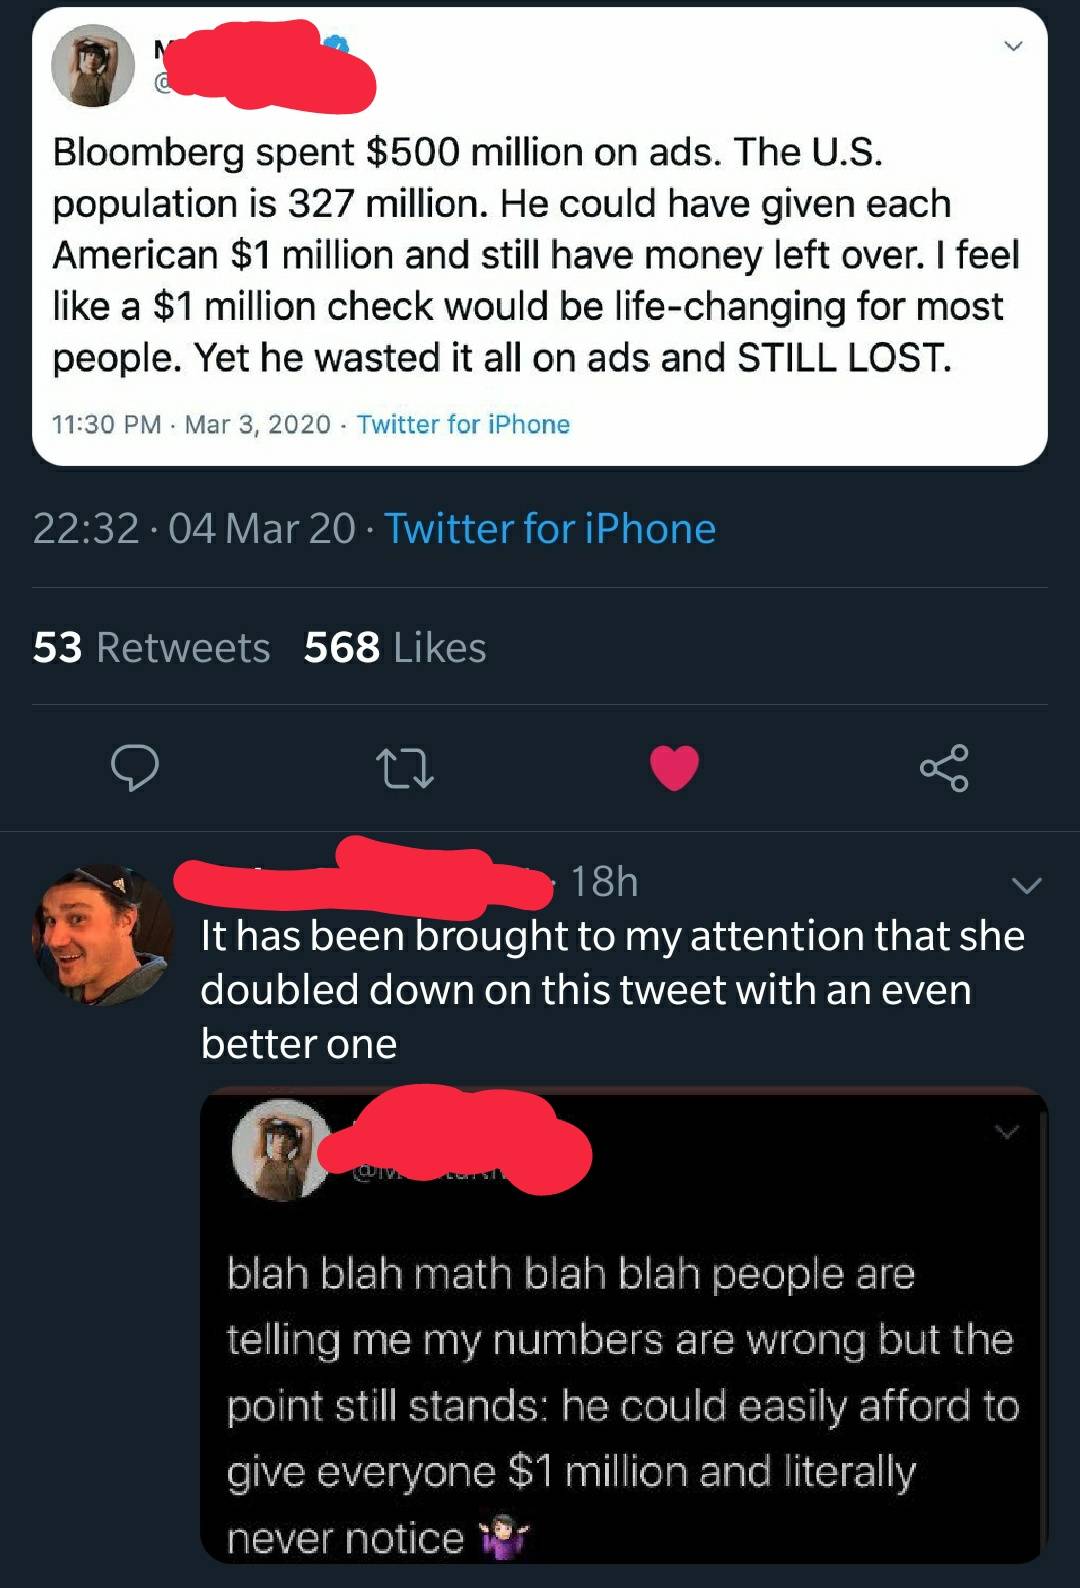
Task: Open the share icon menu
Action: click(x=944, y=768)
